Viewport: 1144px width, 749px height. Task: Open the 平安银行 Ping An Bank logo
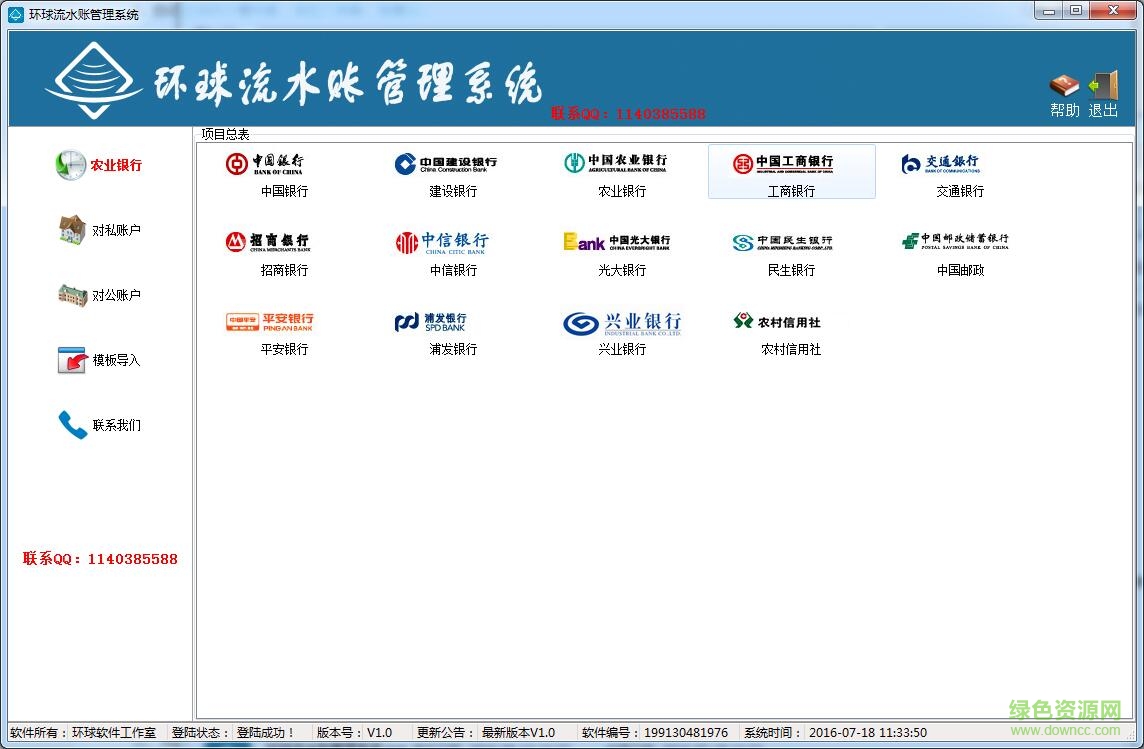269,322
